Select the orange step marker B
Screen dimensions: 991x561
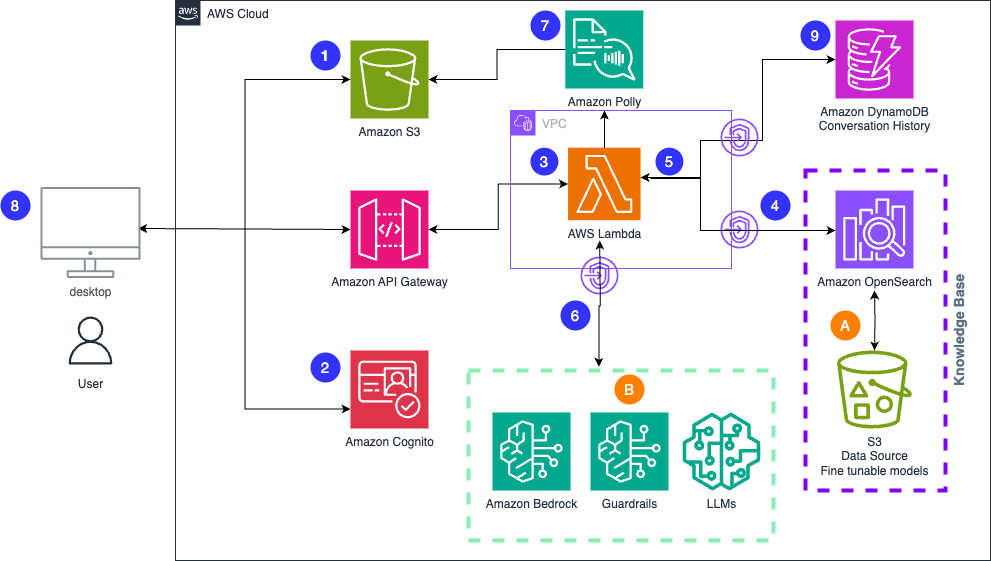(x=629, y=390)
